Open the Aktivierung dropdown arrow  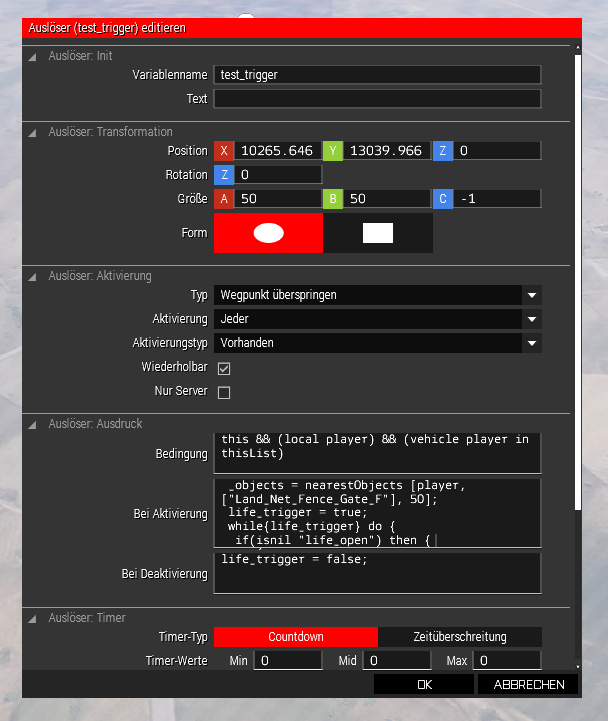point(532,319)
